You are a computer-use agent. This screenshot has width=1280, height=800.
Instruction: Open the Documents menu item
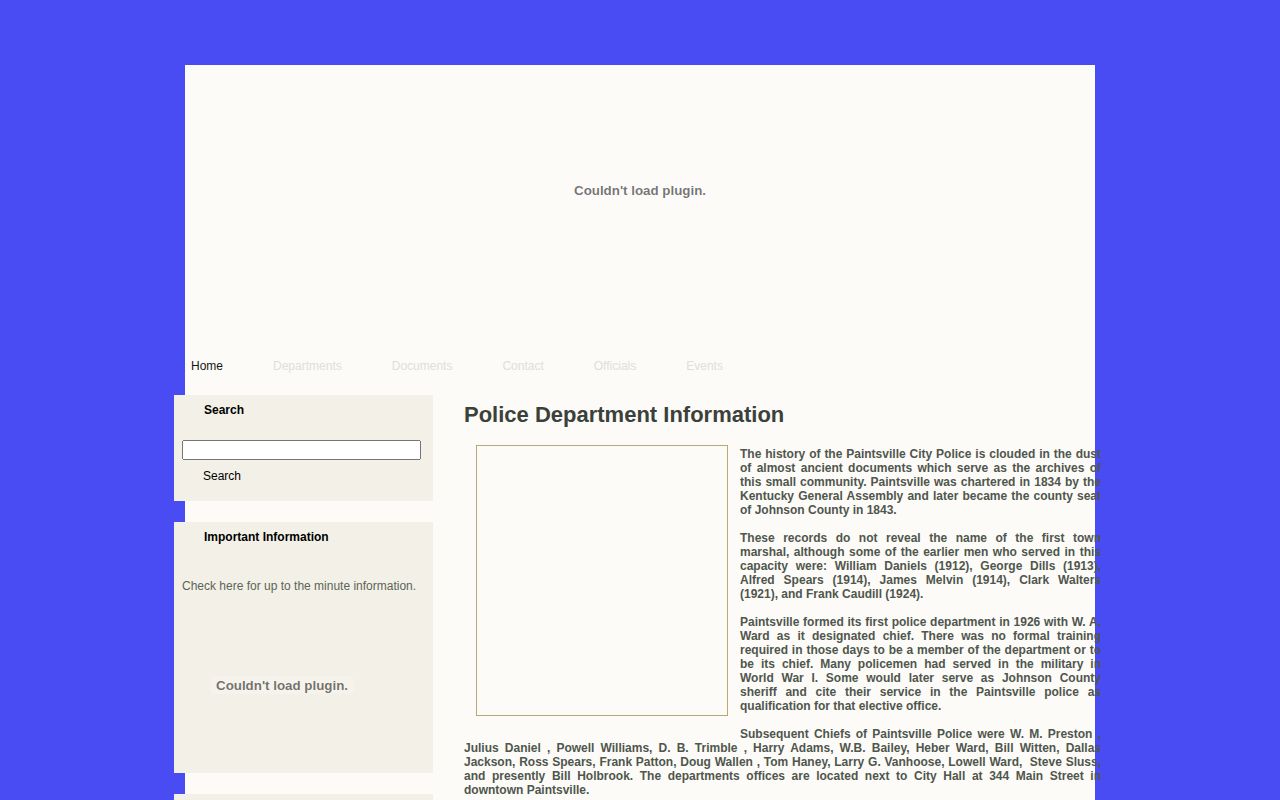coord(422,366)
